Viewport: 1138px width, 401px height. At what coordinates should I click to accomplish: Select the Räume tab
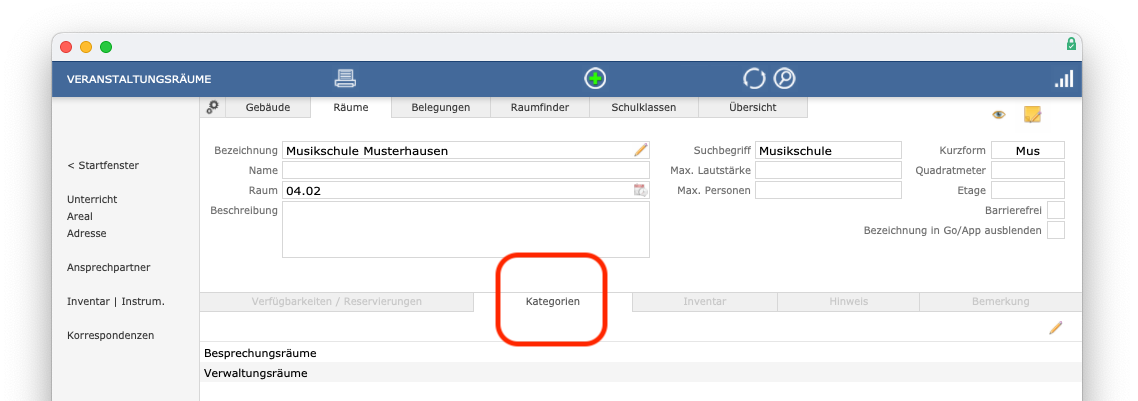(351, 107)
